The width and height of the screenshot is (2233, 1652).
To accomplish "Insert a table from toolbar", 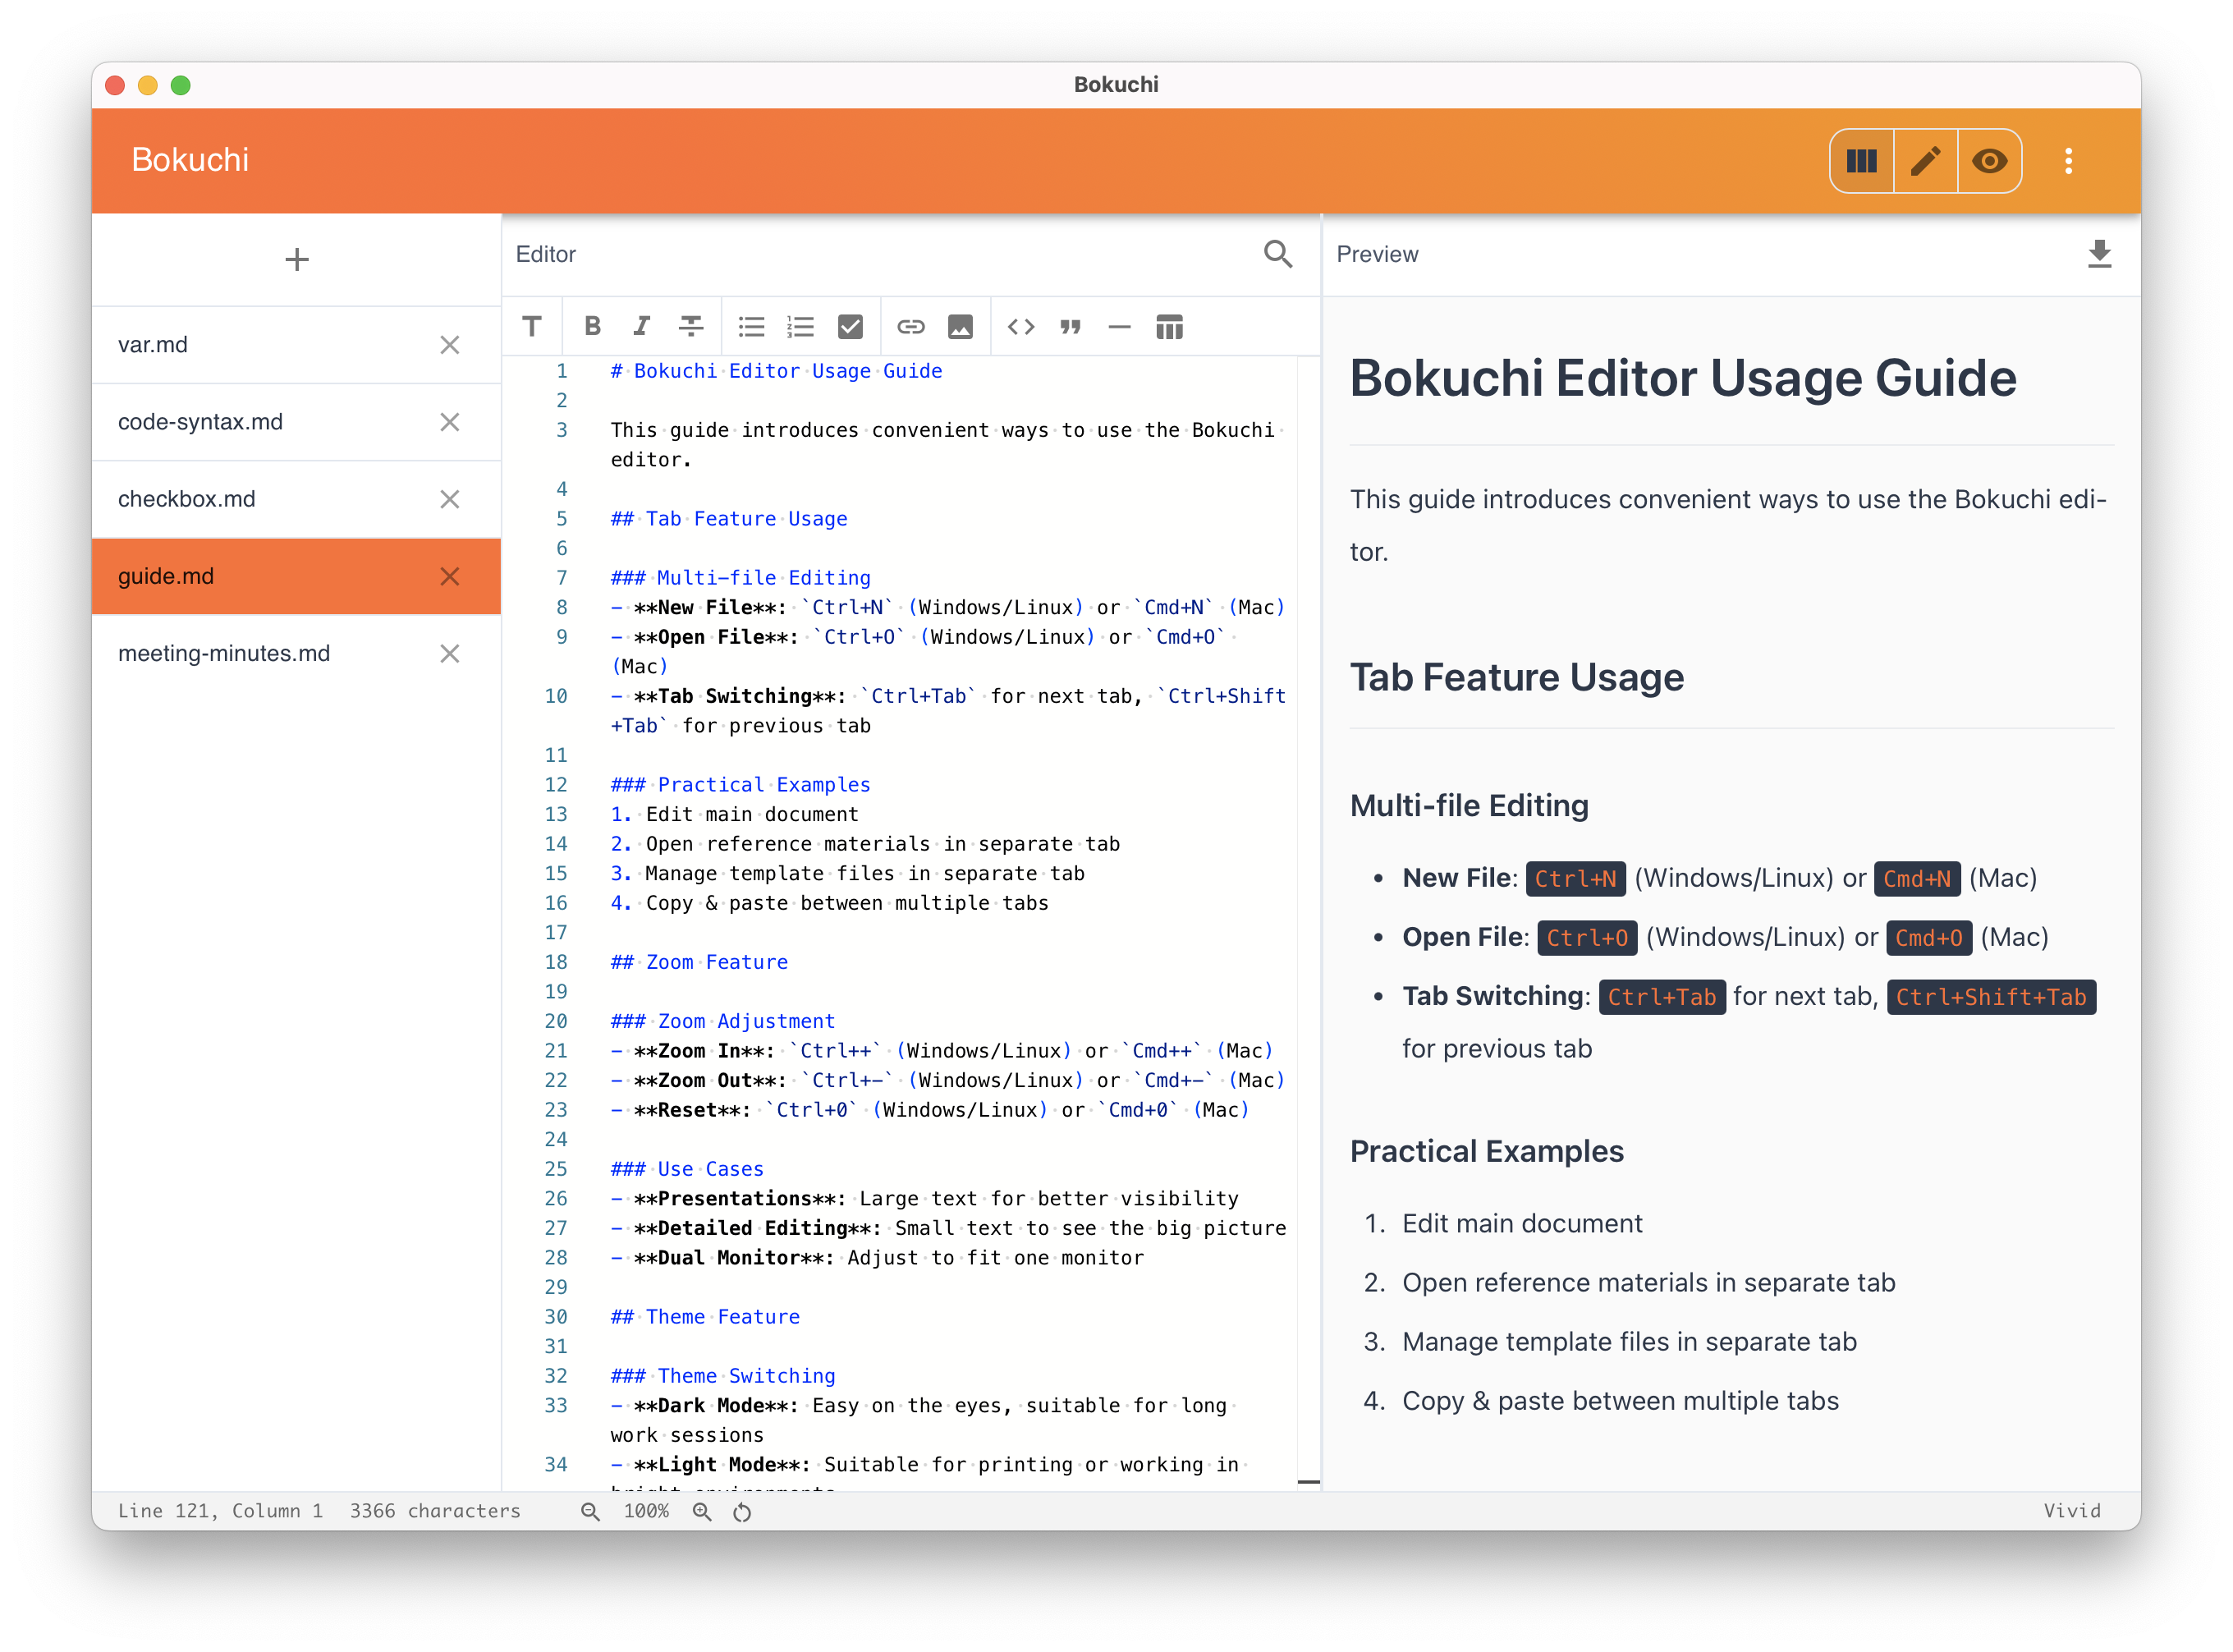I will 1169,326.
